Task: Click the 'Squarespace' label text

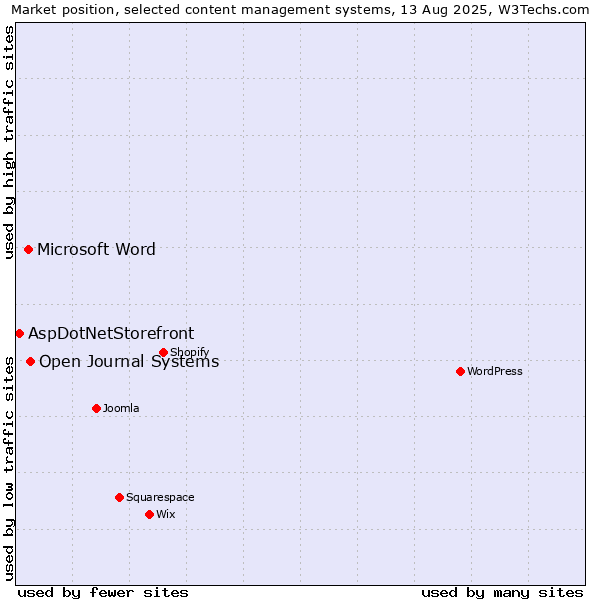Action: pos(160,497)
